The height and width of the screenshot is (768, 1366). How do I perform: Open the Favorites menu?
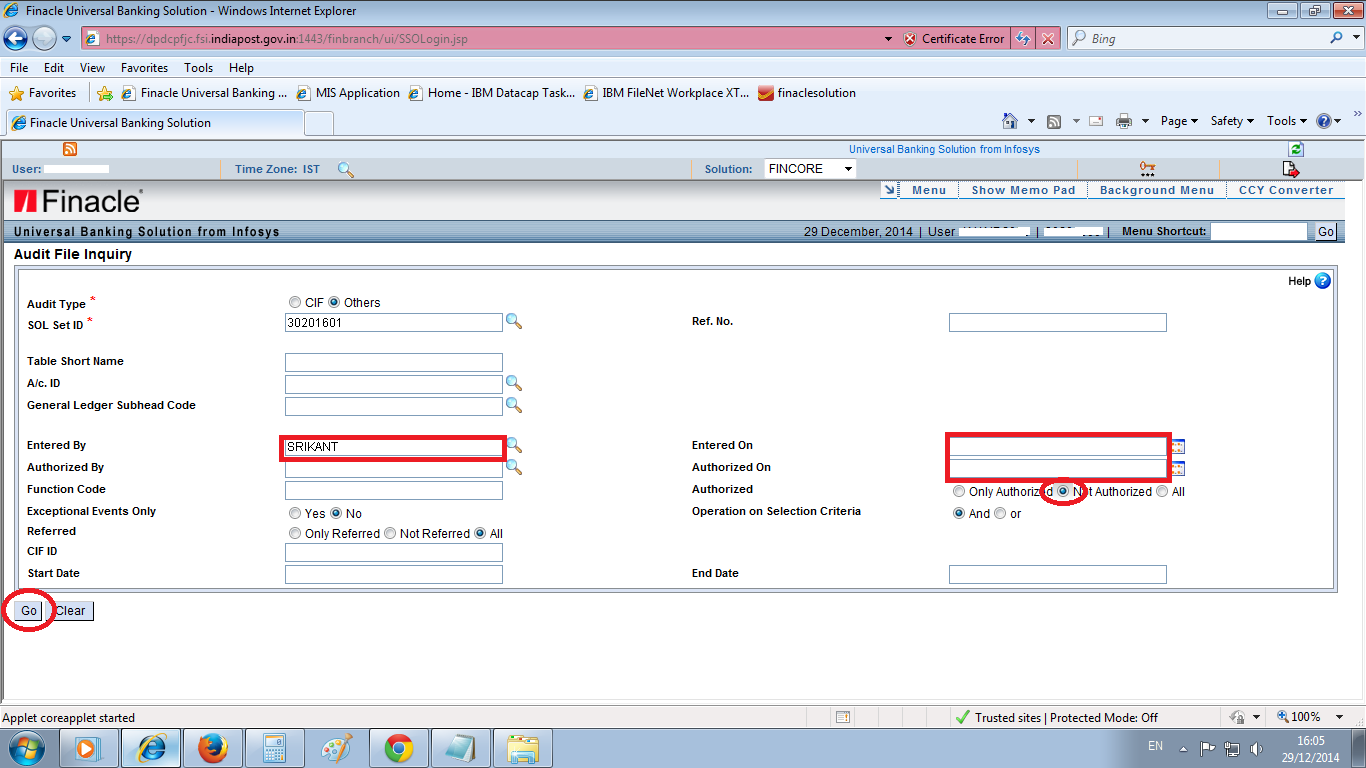pos(144,68)
